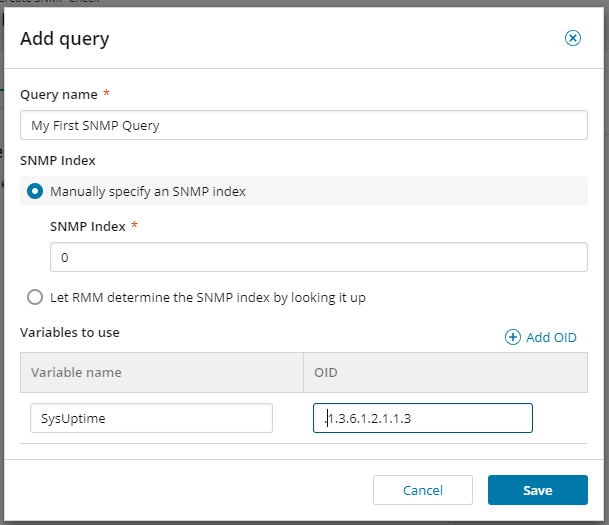Click the 'Manually specify an SNMP index' label

coord(148,191)
